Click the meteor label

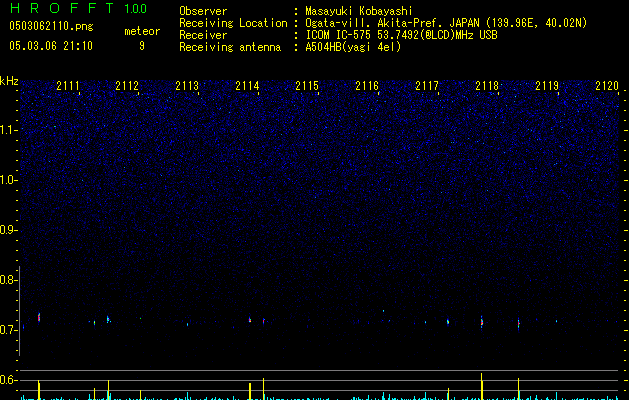(142, 31)
